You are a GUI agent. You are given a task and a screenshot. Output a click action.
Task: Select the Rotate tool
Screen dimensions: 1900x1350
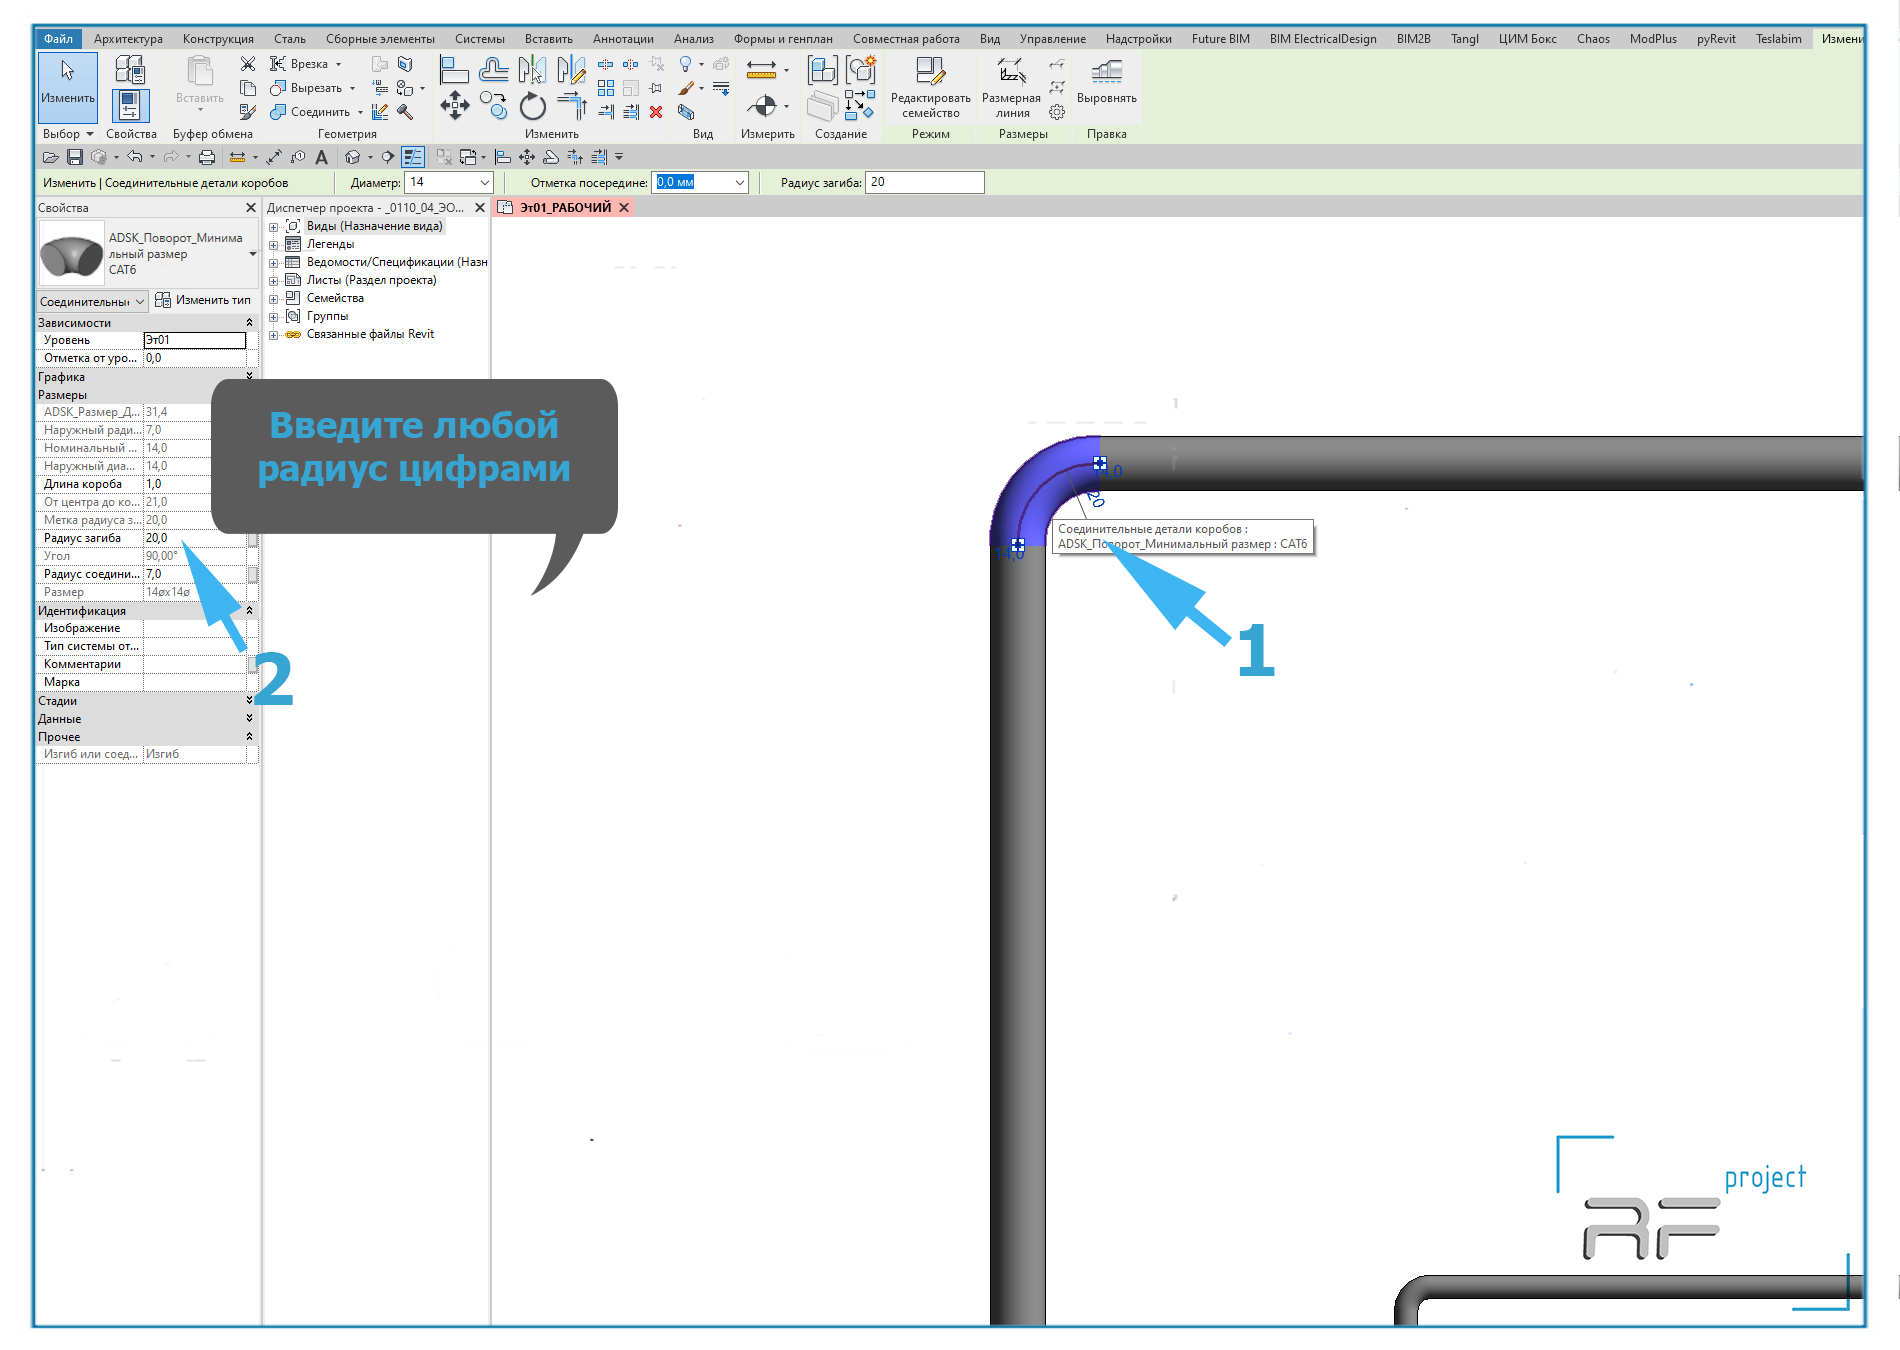533,106
